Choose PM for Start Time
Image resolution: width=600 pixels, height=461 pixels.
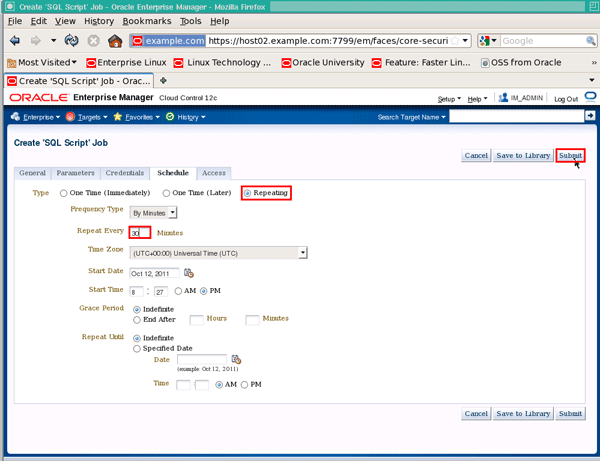click(204, 291)
